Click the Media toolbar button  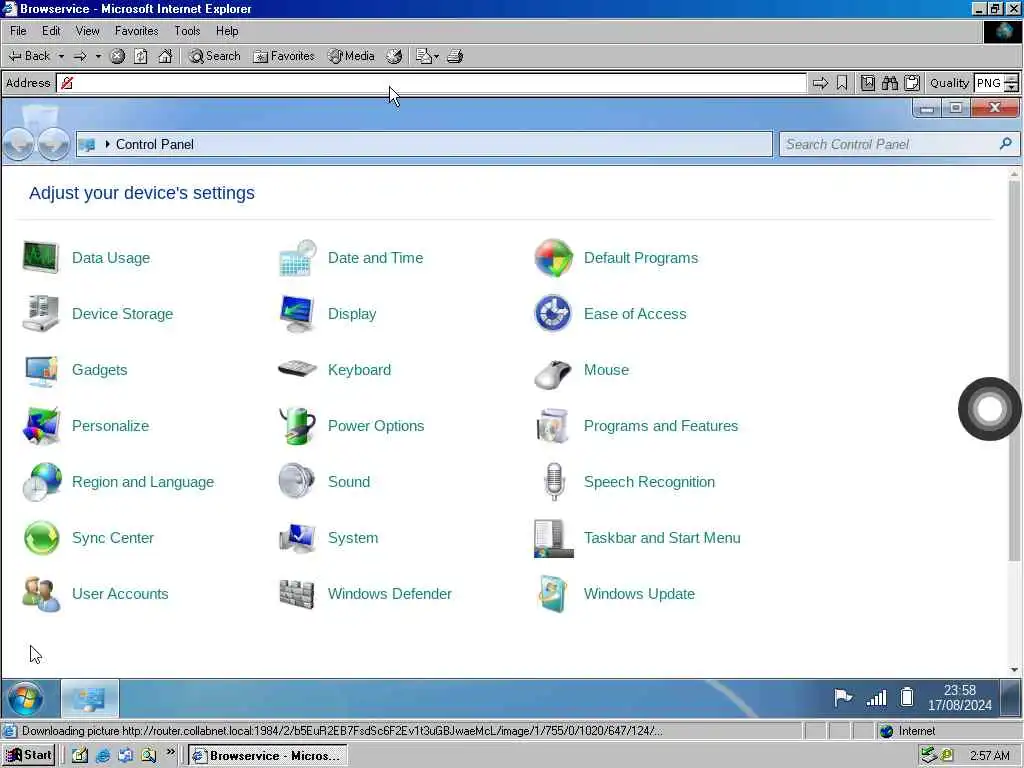coord(351,56)
